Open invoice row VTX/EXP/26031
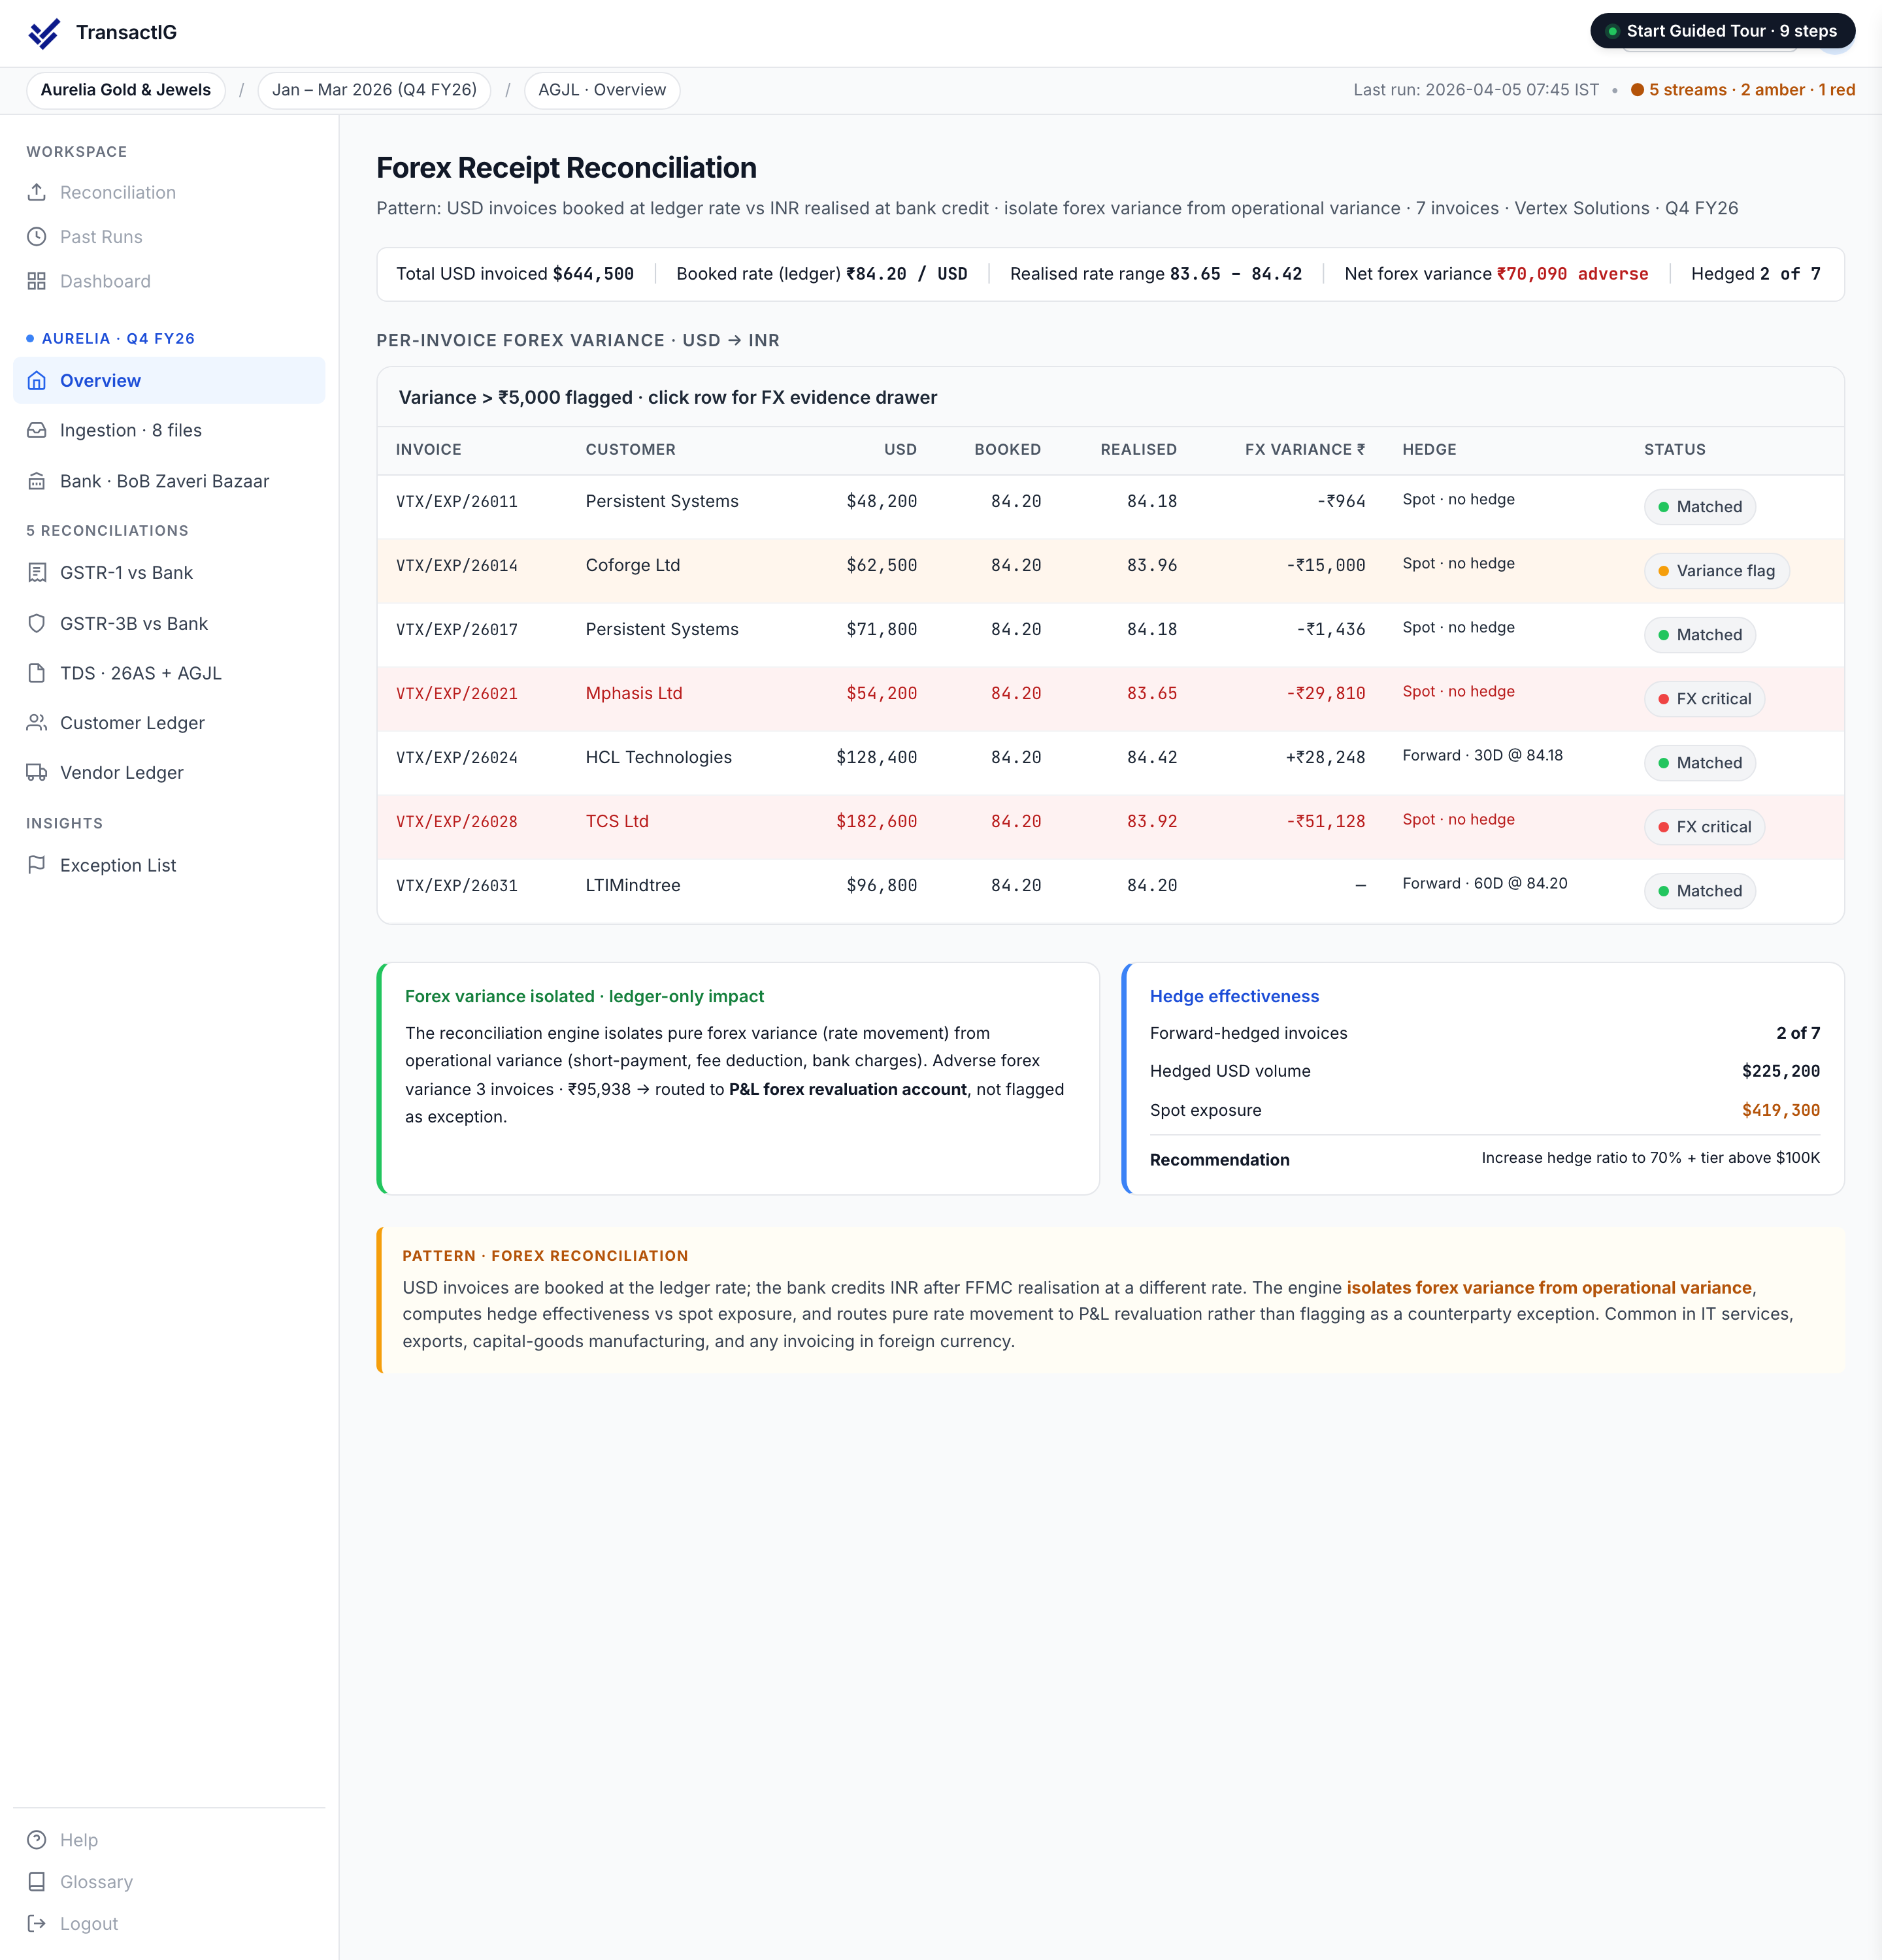1882x1960 pixels. tap(1110, 891)
